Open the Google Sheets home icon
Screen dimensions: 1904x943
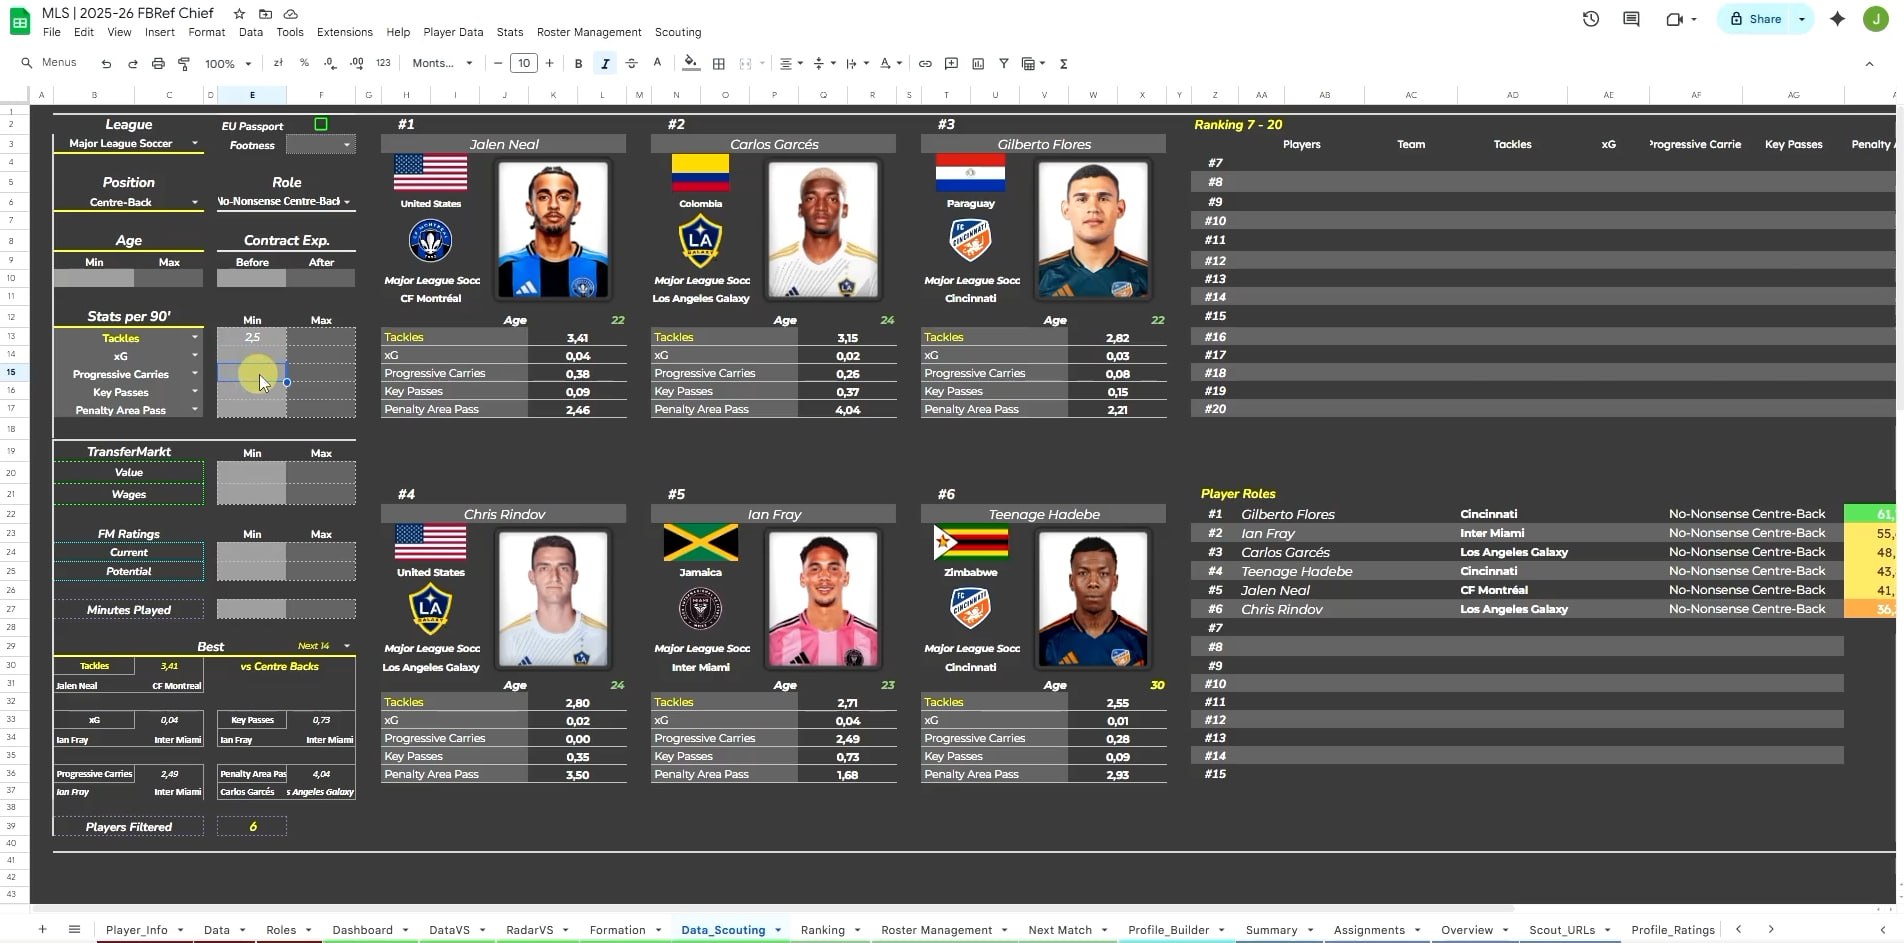point(20,21)
